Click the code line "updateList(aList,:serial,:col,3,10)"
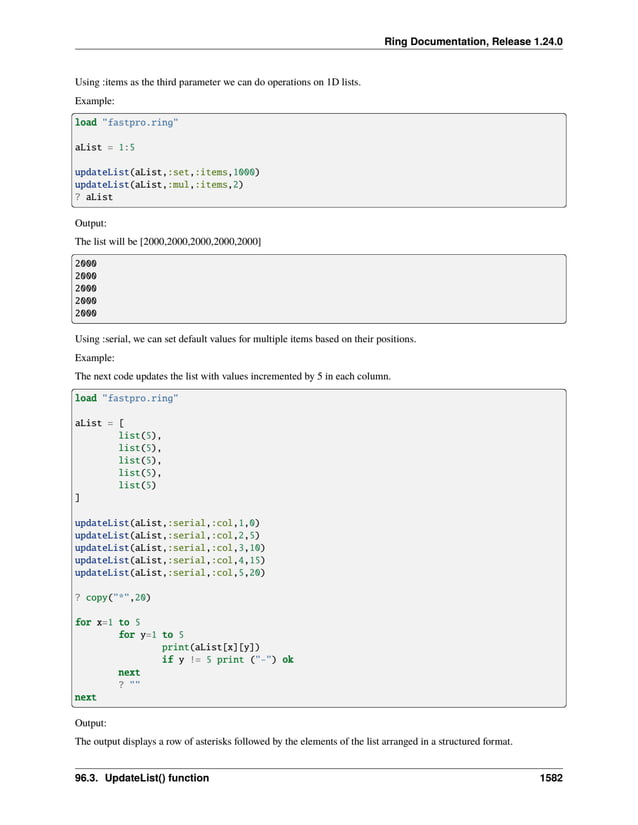The image size is (638, 825). pyautogui.click(x=170, y=548)
